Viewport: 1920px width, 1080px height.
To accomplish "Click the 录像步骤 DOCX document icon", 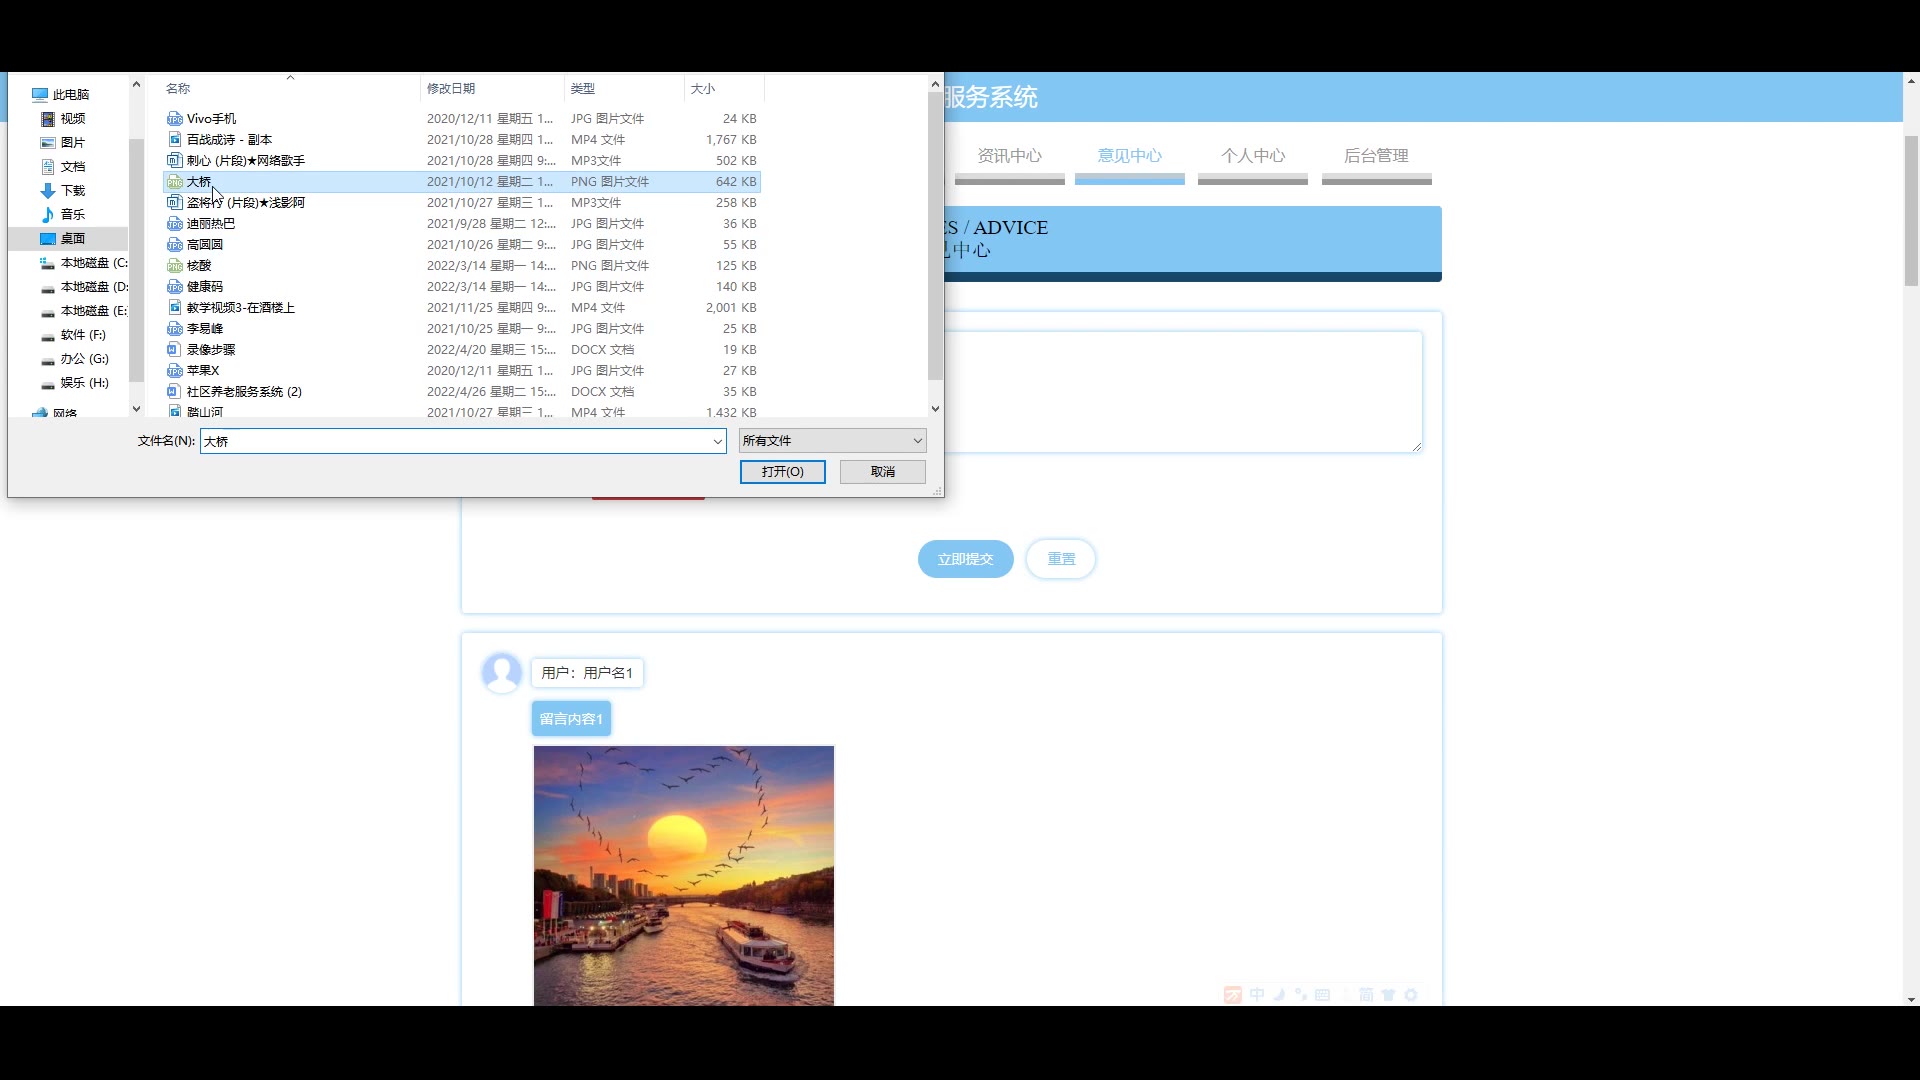I will 175,350.
